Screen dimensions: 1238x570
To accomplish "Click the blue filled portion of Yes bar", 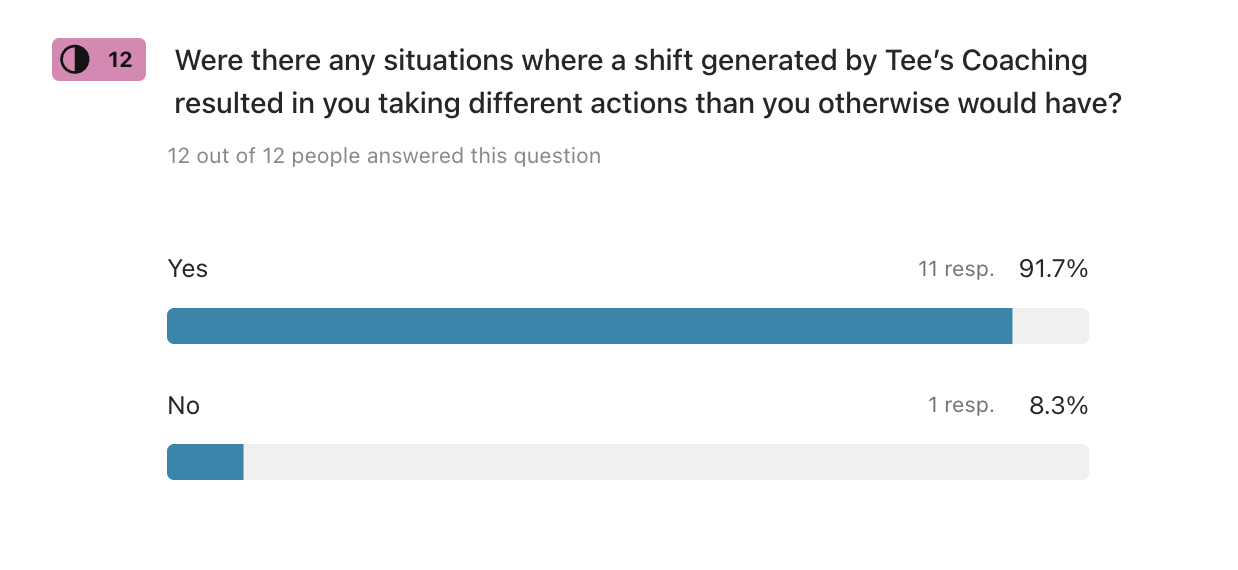I will click(x=589, y=326).
